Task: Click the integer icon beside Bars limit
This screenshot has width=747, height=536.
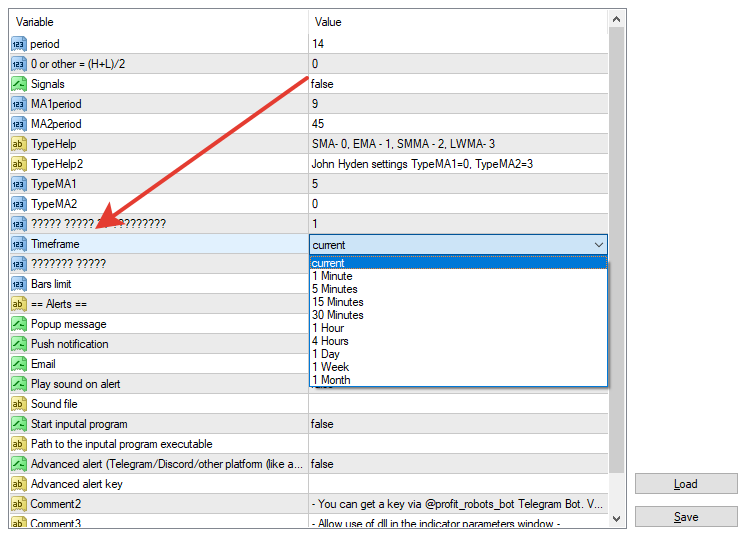Action: [x=19, y=284]
